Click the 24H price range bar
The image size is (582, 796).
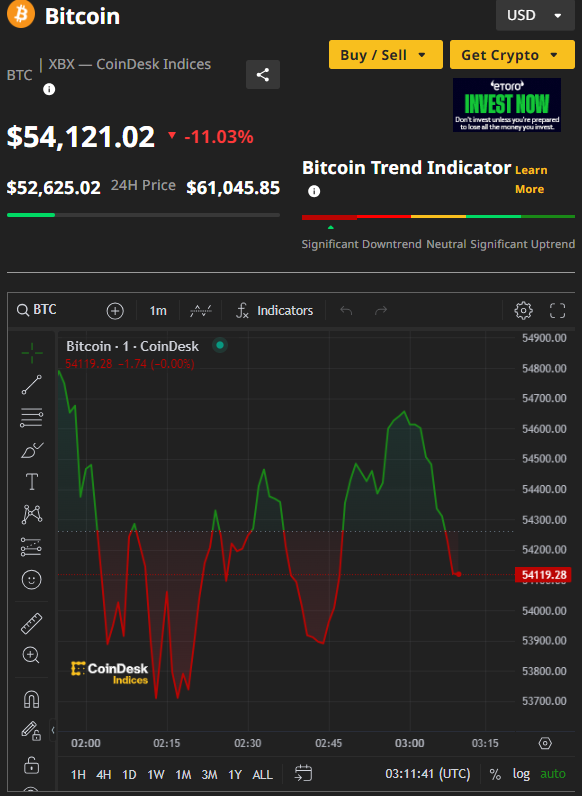(x=143, y=215)
